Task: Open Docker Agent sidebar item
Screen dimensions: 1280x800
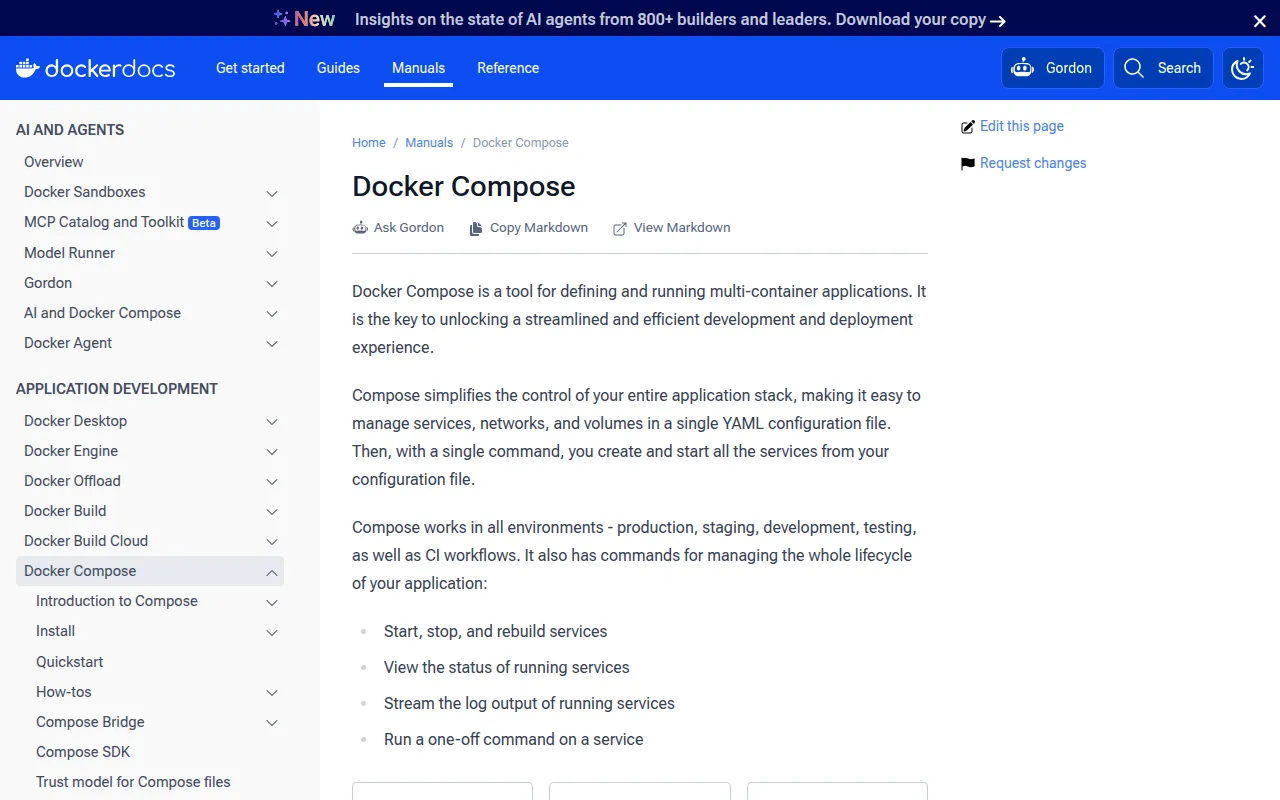Action: tap(68, 343)
